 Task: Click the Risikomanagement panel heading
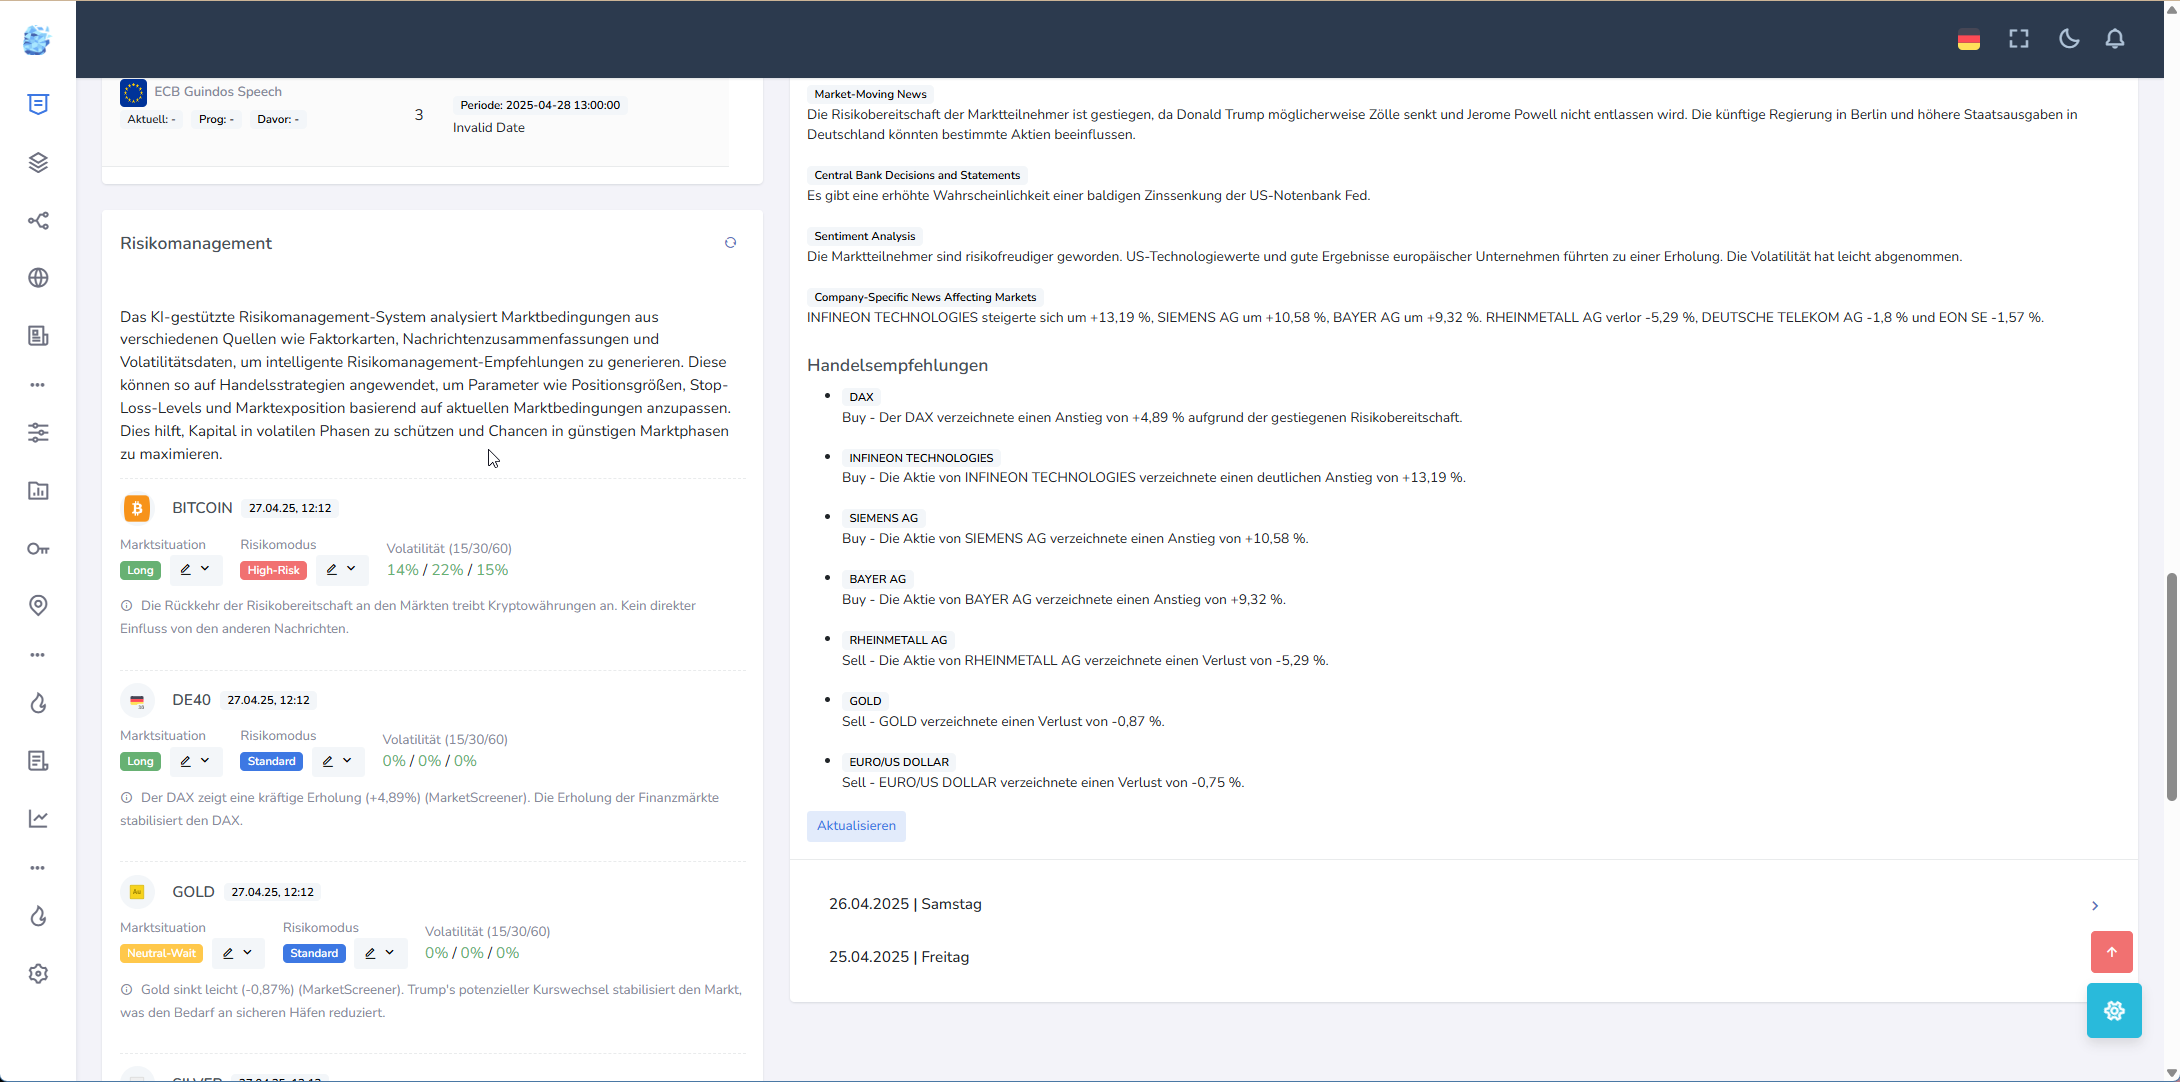point(196,243)
